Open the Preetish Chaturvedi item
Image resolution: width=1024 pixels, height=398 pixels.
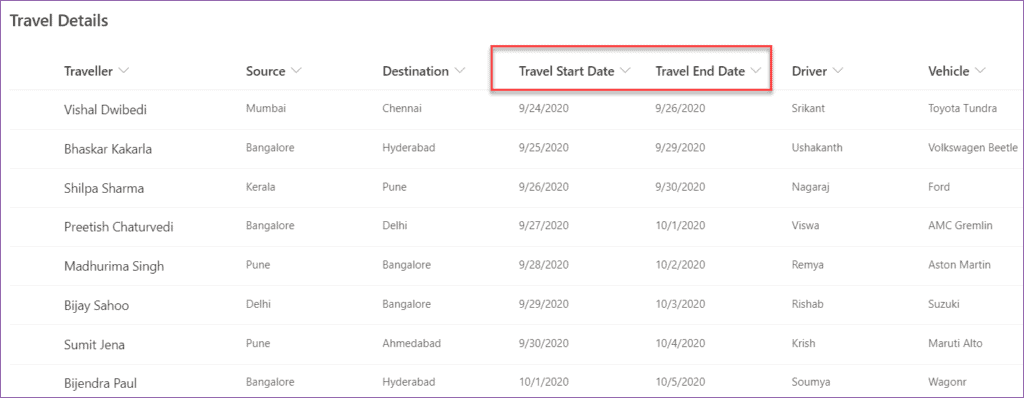click(x=118, y=227)
